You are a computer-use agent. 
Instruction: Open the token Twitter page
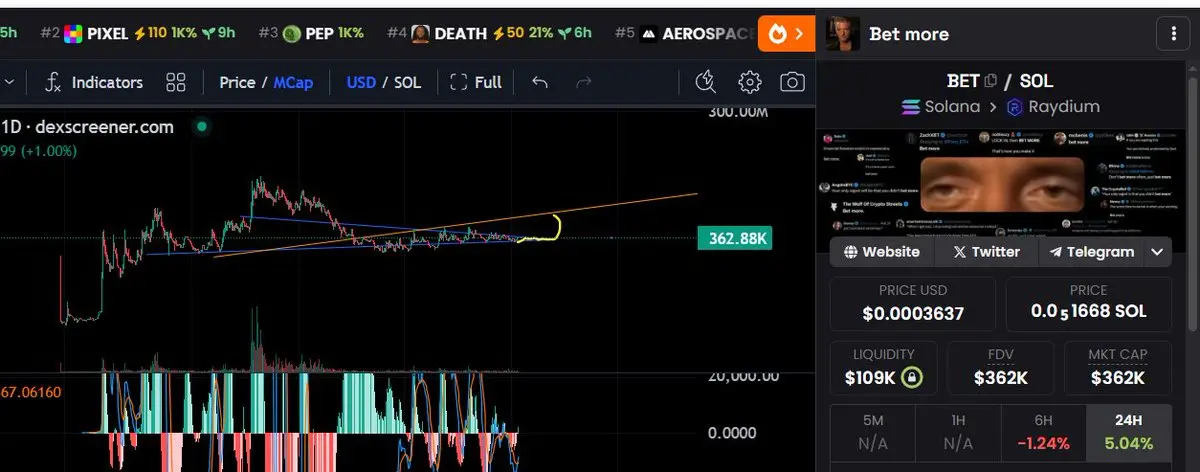click(986, 252)
